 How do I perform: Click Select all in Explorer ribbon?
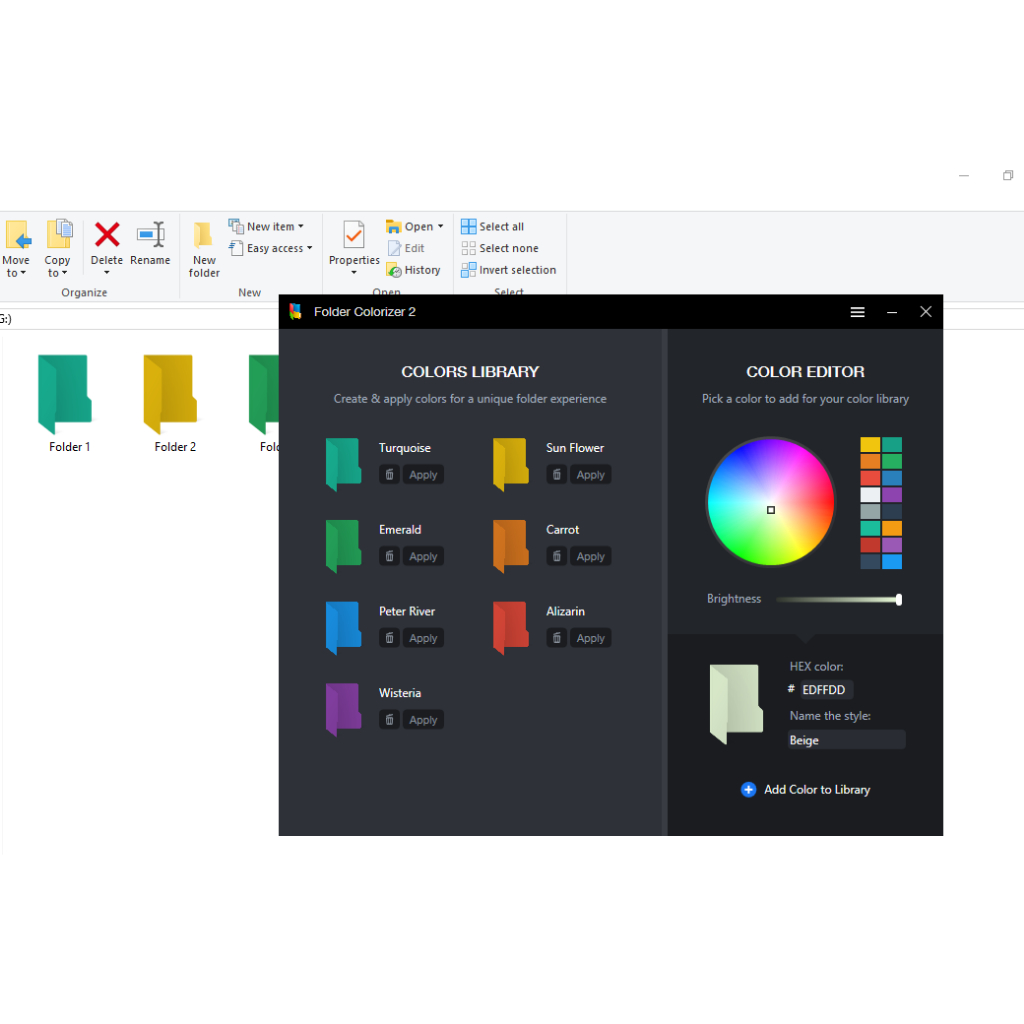[x=492, y=227]
